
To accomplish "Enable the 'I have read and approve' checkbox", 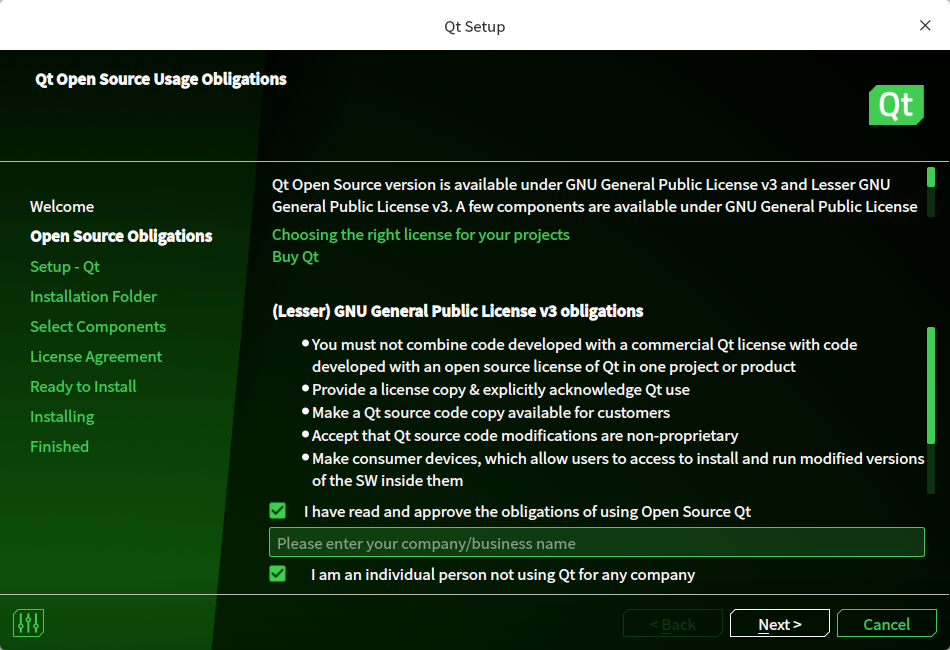I will pyautogui.click(x=277, y=510).
